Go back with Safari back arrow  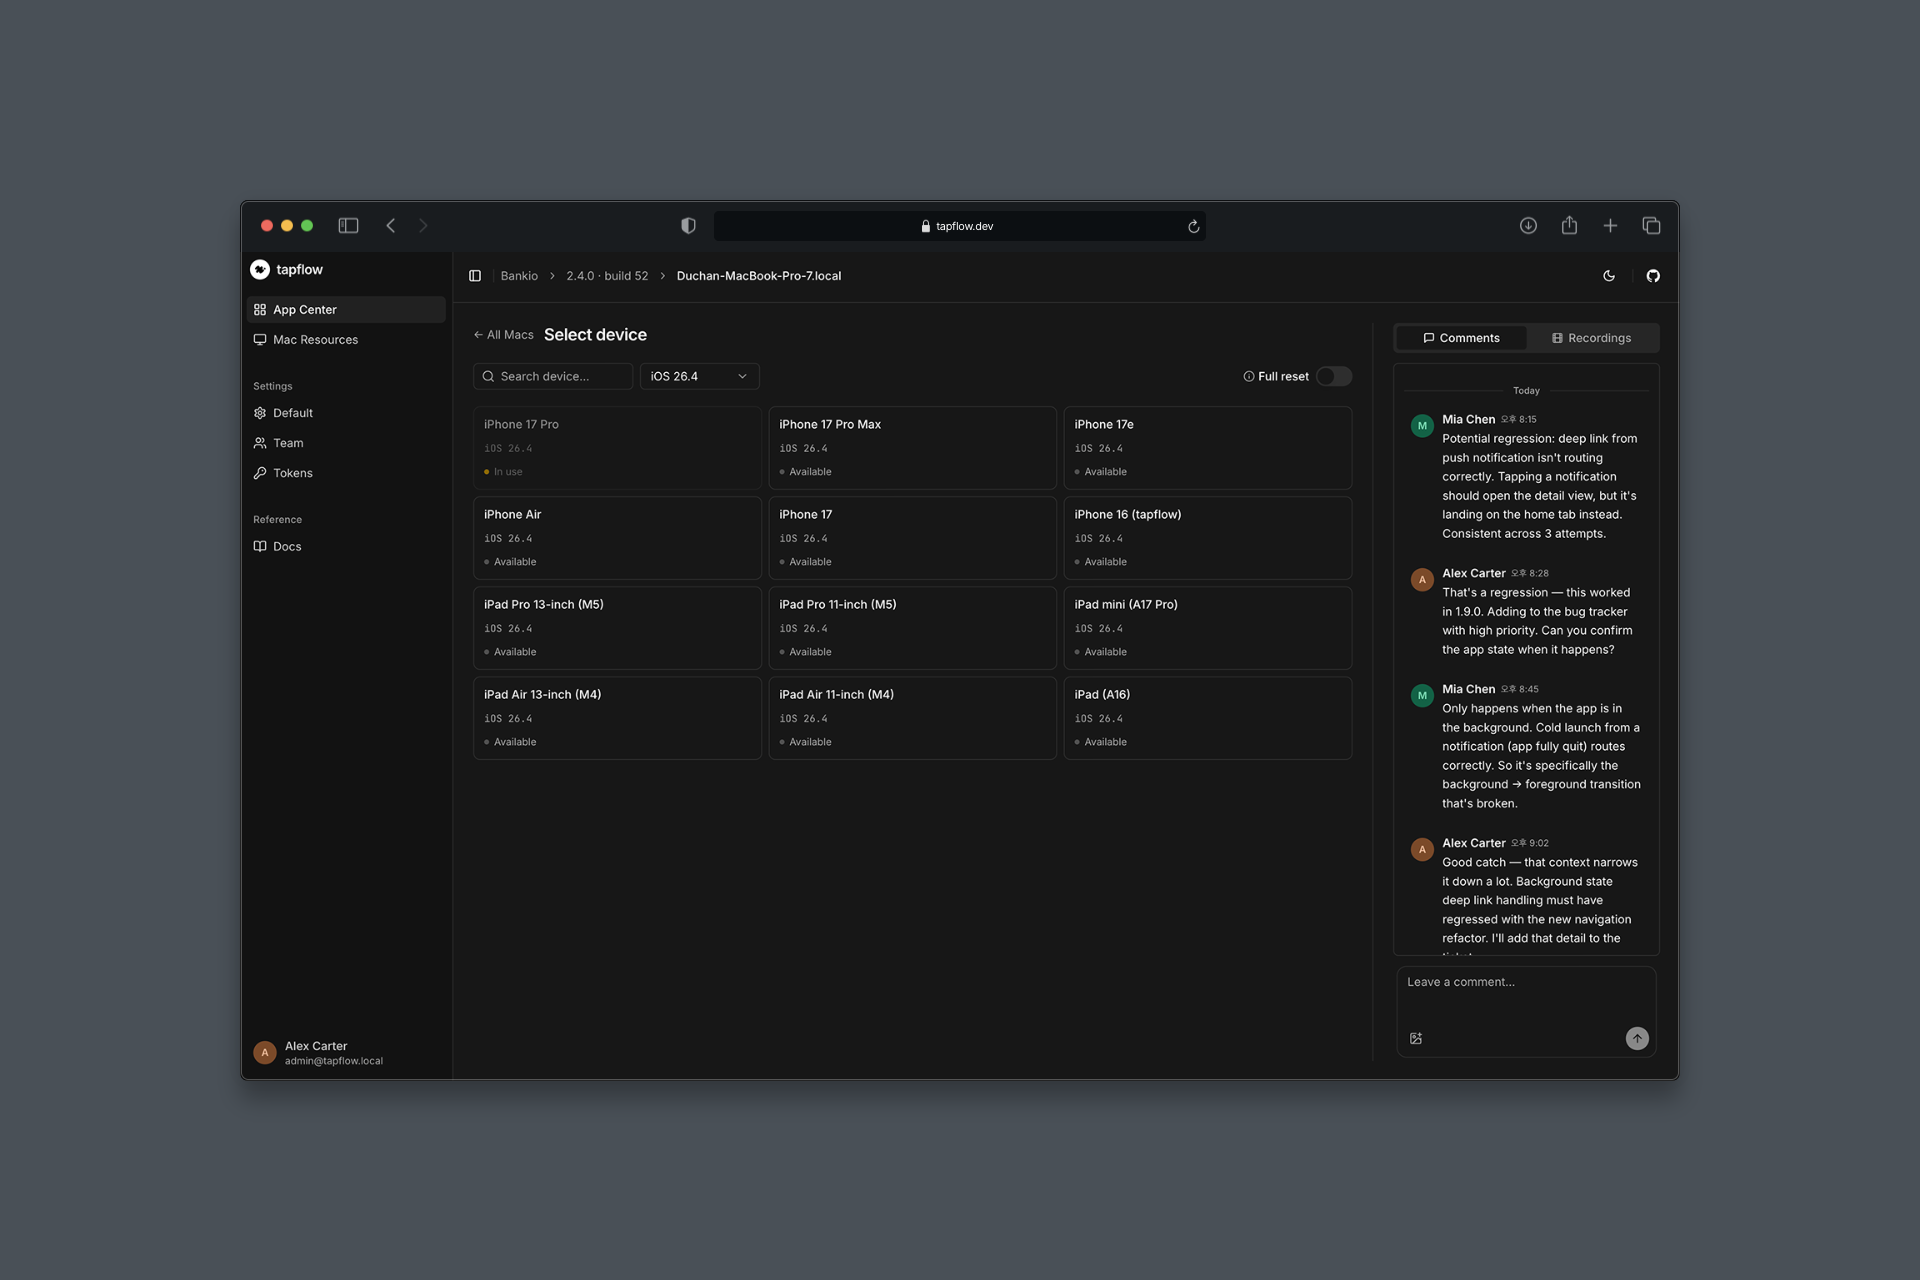coord(391,226)
